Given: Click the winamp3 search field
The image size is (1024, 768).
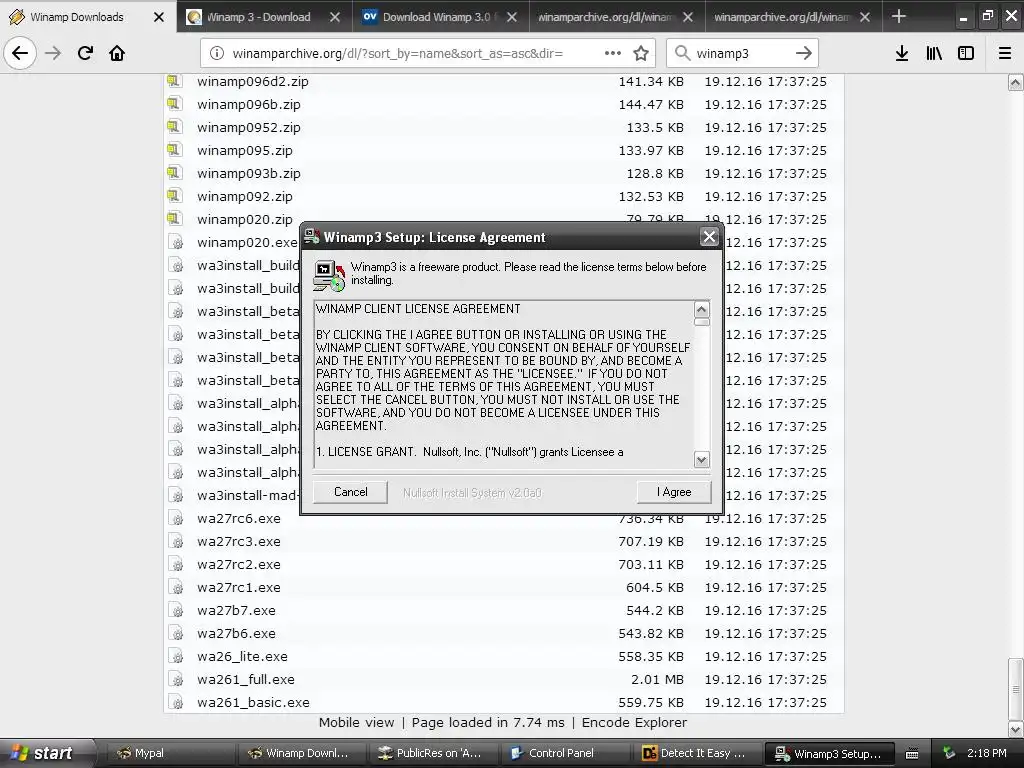Looking at the screenshot, I should 742,53.
